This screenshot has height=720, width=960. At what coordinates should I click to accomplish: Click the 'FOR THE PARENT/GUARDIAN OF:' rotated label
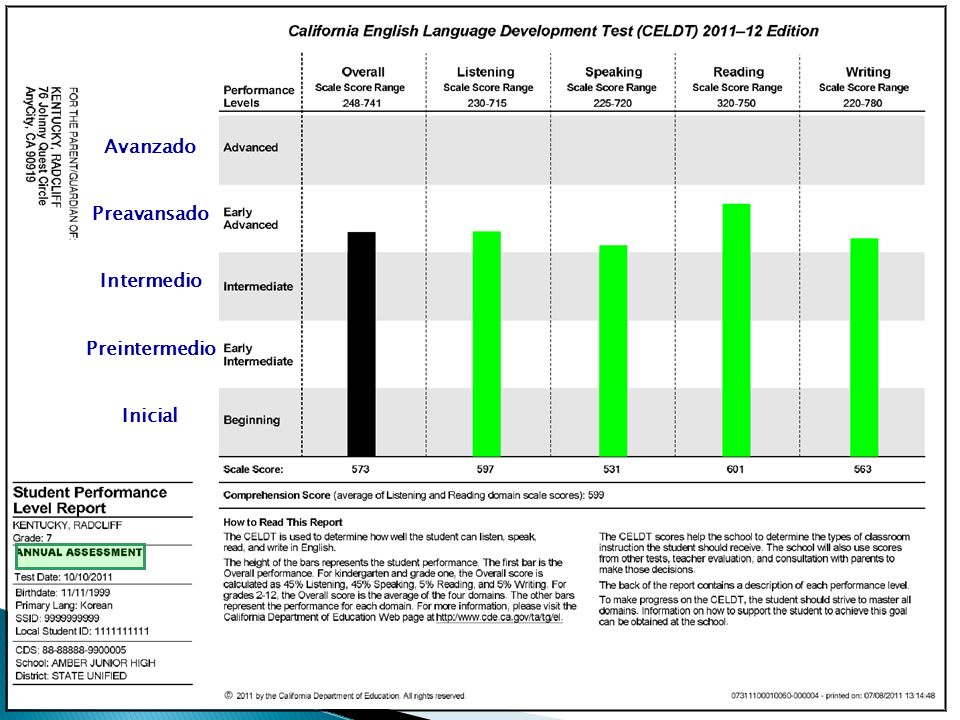(73, 164)
